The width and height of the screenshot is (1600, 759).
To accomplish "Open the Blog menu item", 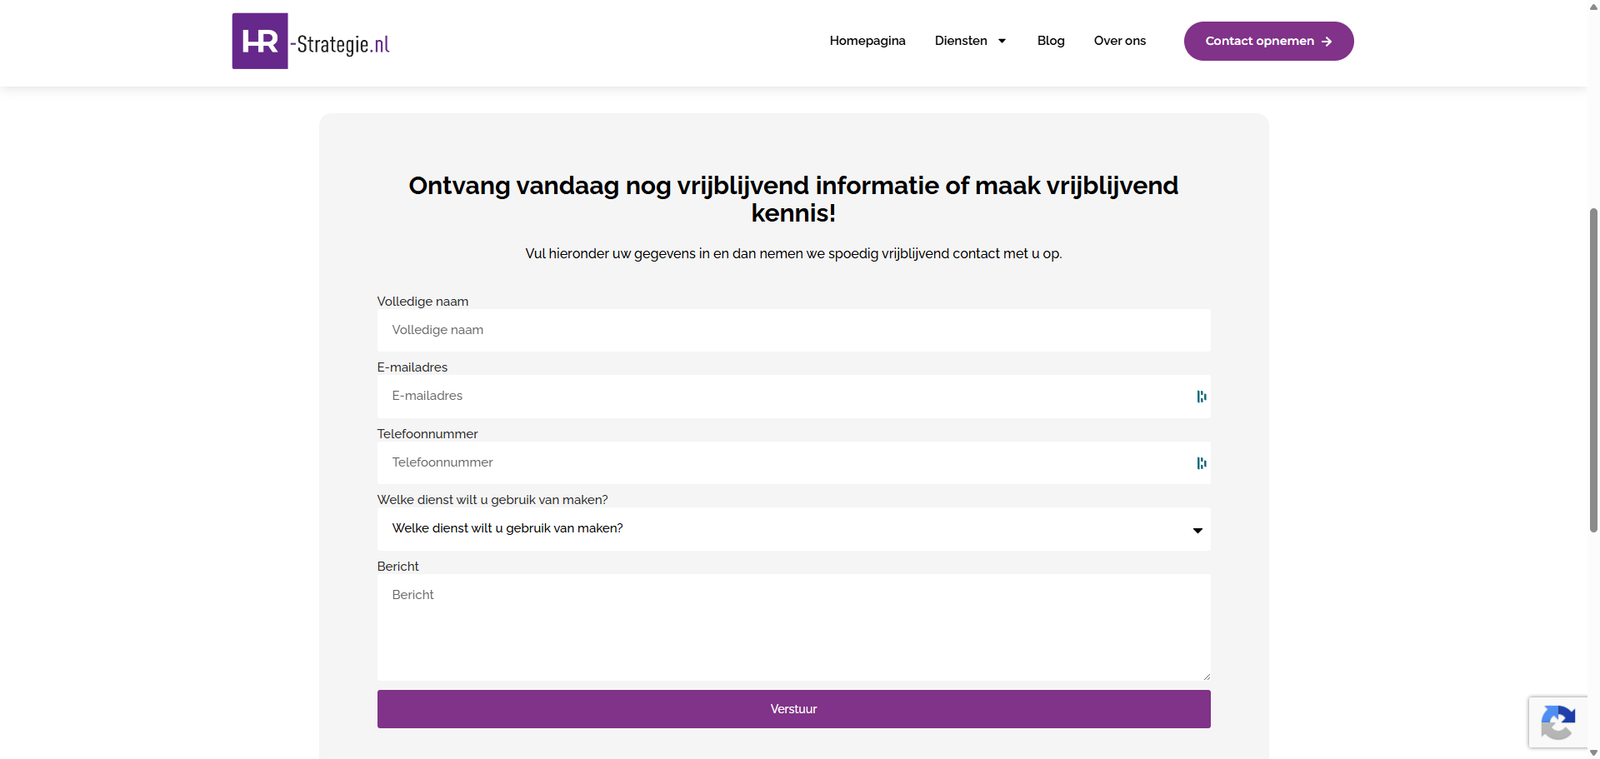I will click(x=1050, y=41).
